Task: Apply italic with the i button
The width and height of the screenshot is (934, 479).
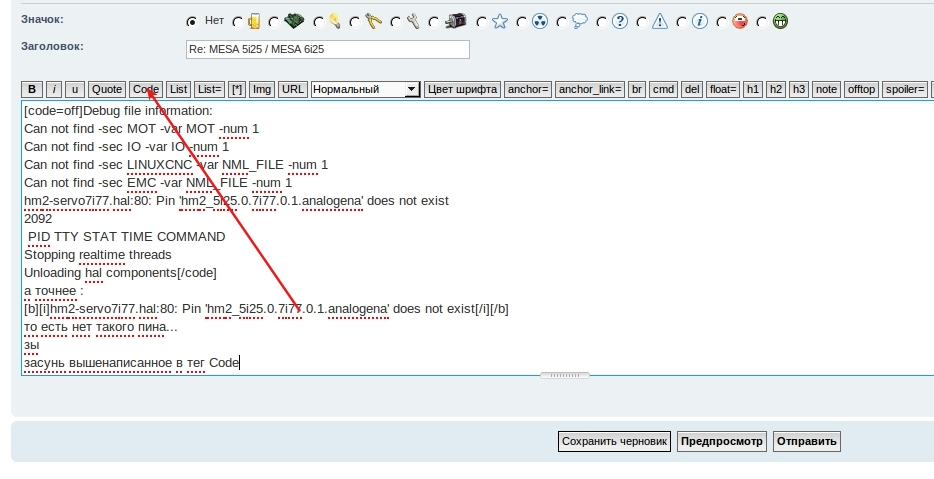Action: 54,89
